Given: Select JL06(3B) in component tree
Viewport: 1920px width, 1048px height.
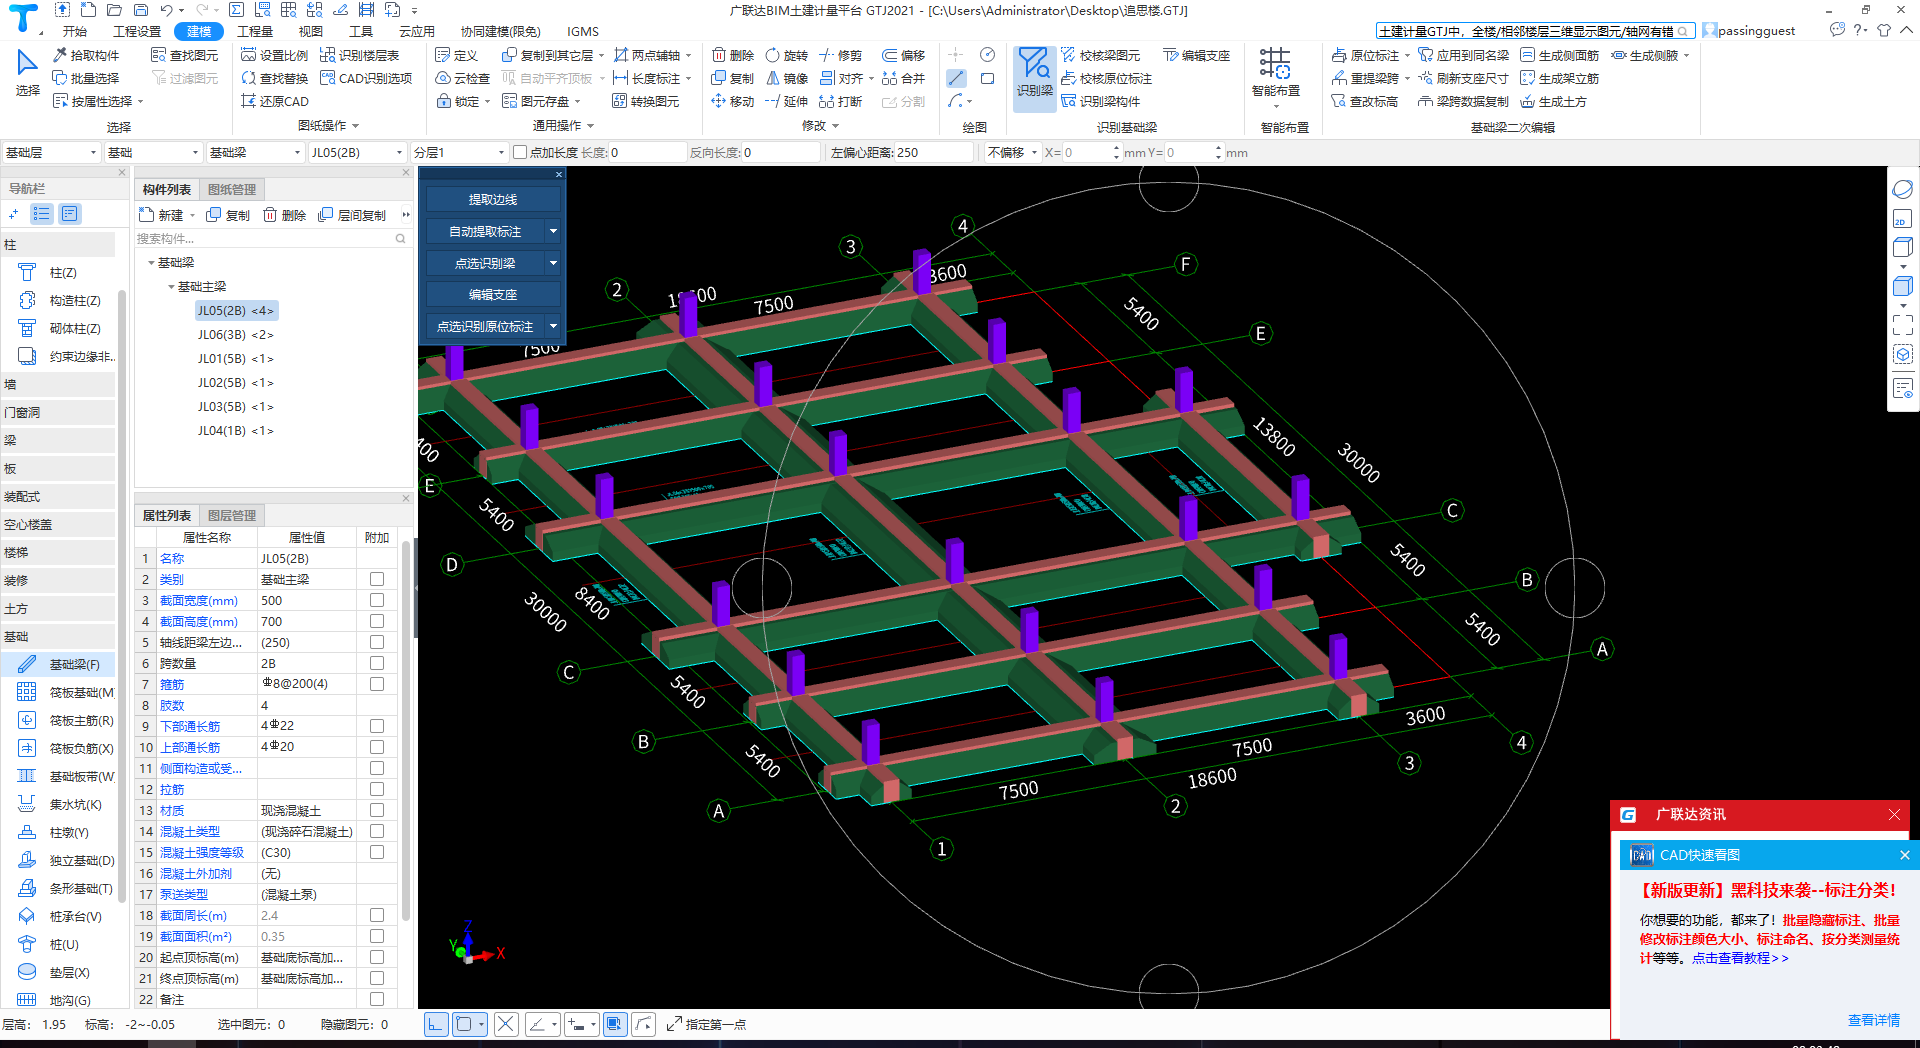Looking at the screenshot, I should tap(236, 335).
